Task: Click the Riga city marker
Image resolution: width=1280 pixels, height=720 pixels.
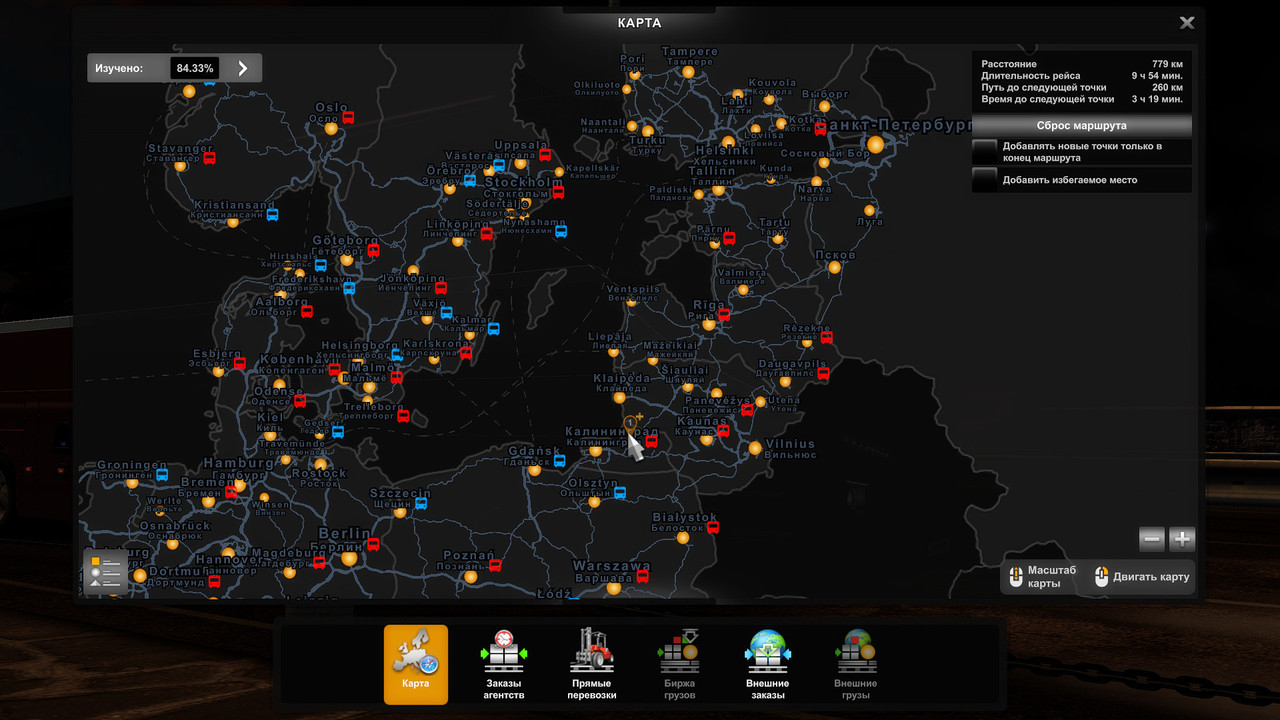Action: coord(708,324)
